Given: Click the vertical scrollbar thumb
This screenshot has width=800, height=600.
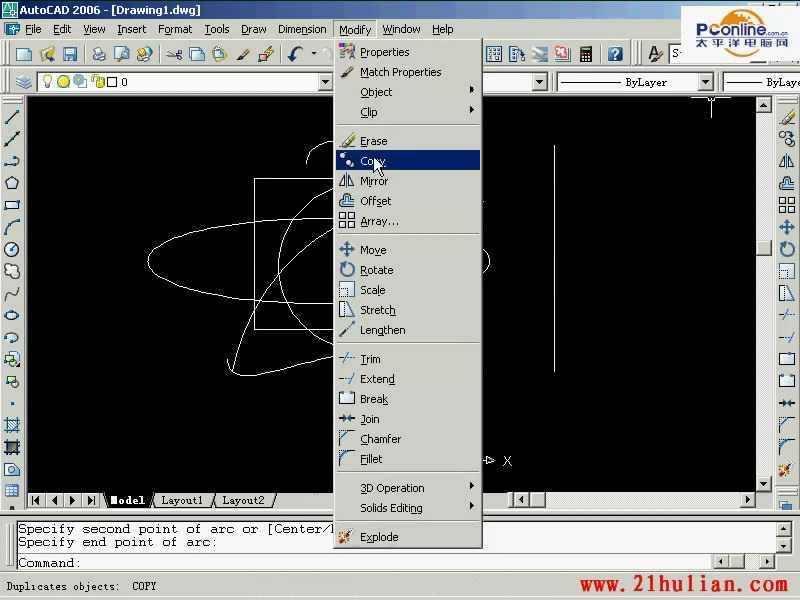Looking at the screenshot, I should (763, 248).
